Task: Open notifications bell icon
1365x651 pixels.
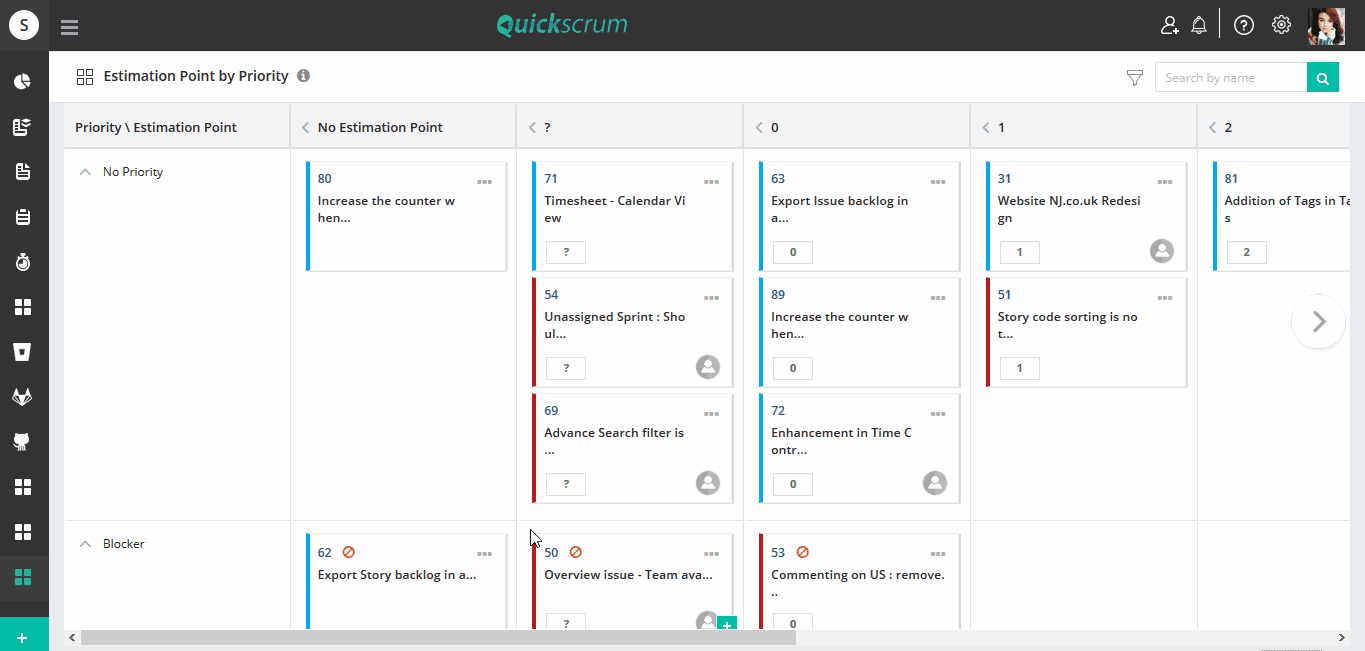Action: coord(1199,24)
